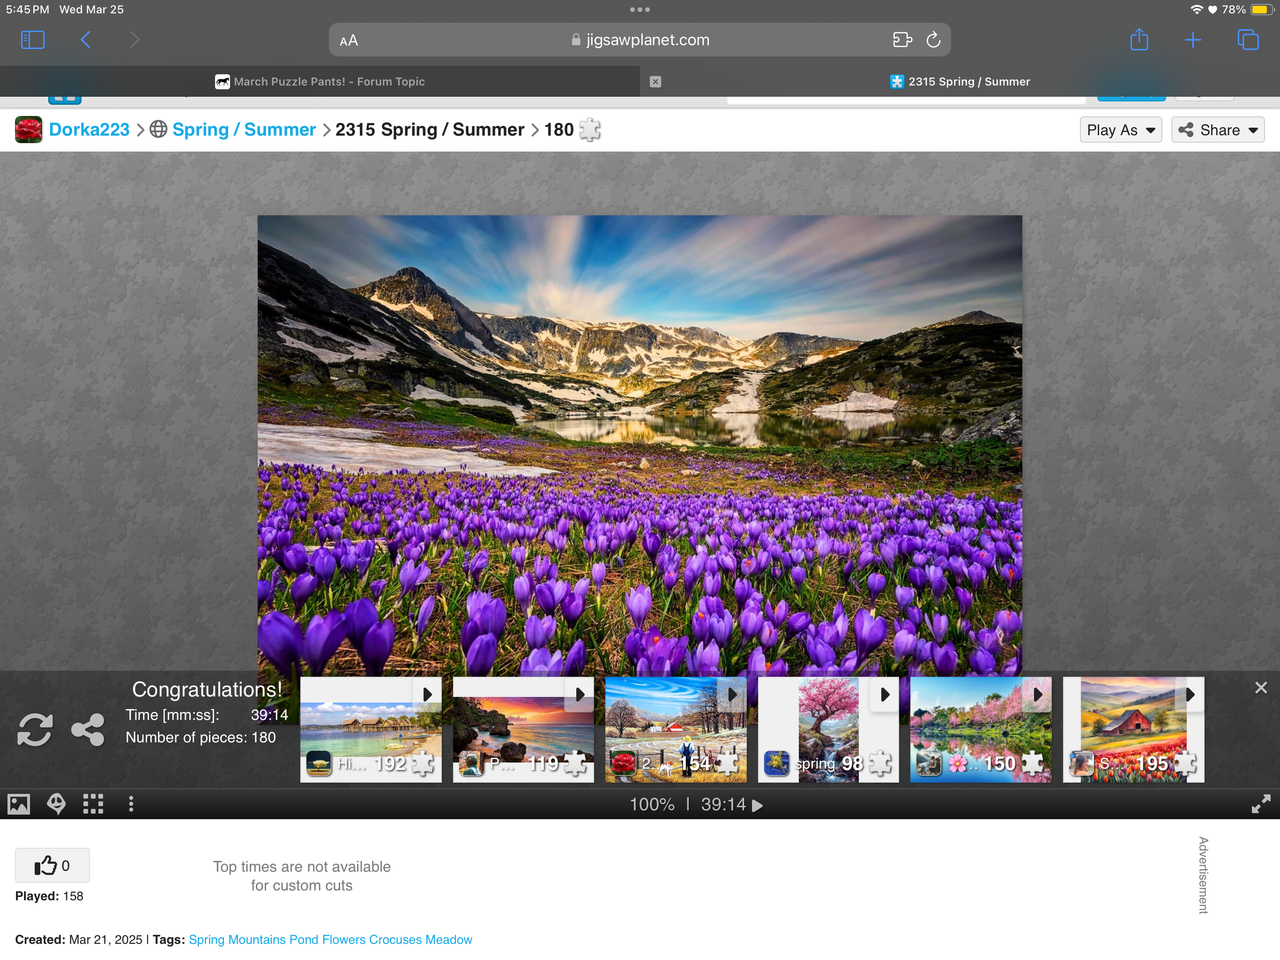Tap the AA reader options in address bar
Screen dimensions: 1280x960
coord(349,41)
